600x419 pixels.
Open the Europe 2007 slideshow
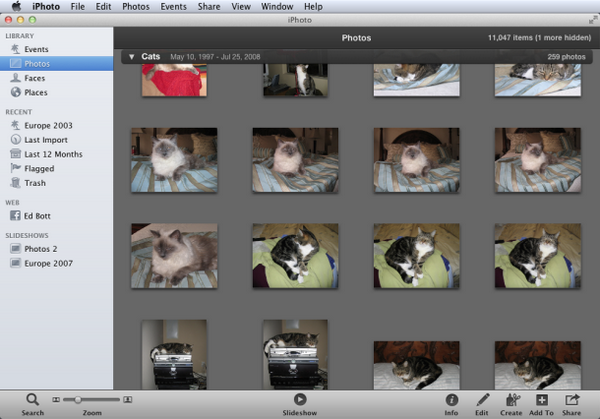[x=48, y=263]
